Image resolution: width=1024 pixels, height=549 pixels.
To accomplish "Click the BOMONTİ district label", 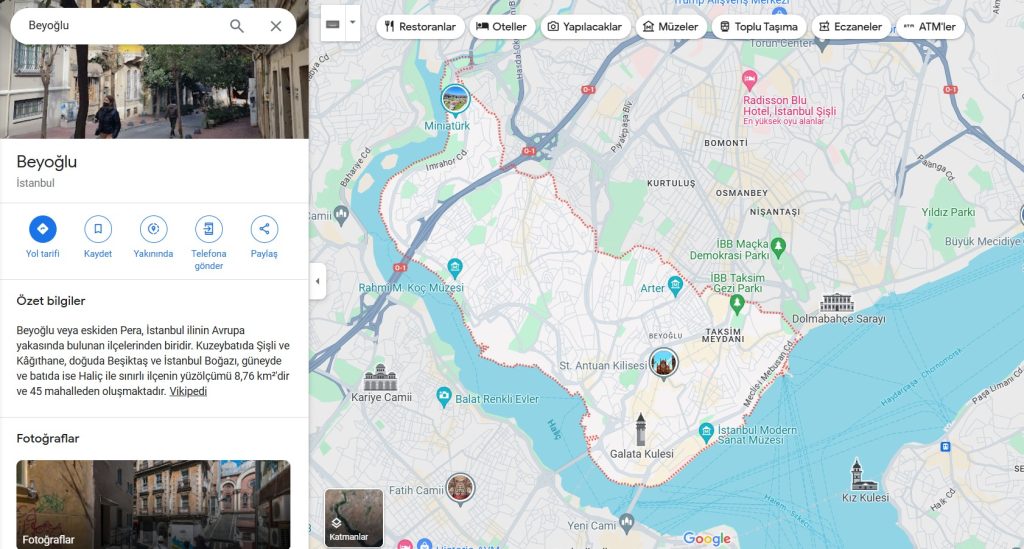I will tap(726, 143).
